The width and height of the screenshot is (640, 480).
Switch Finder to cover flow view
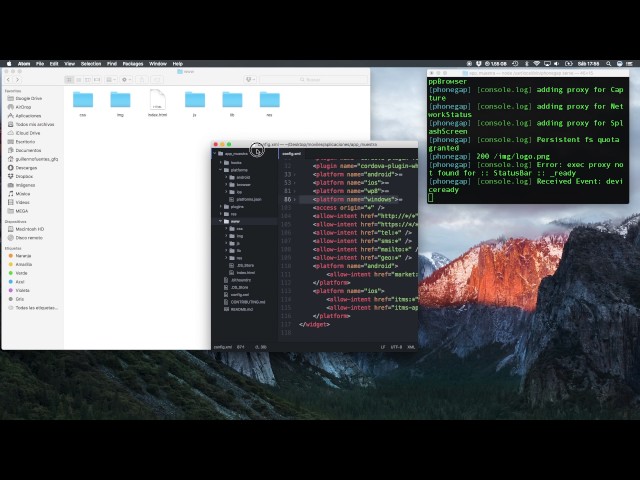(97, 80)
